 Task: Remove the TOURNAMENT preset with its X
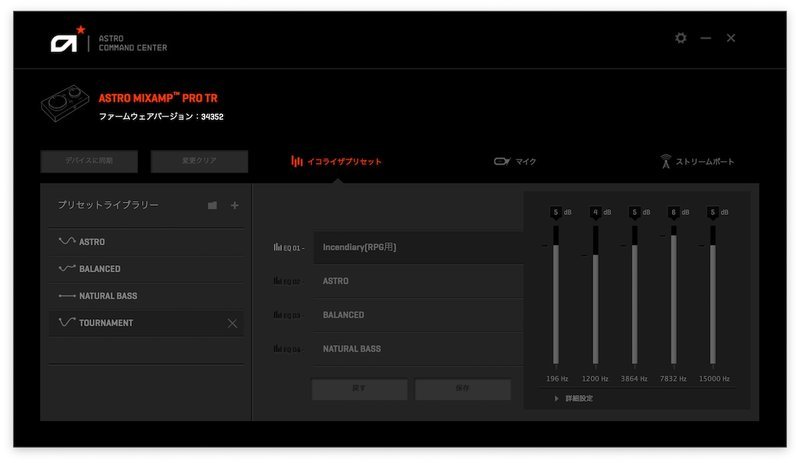[232, 323]
